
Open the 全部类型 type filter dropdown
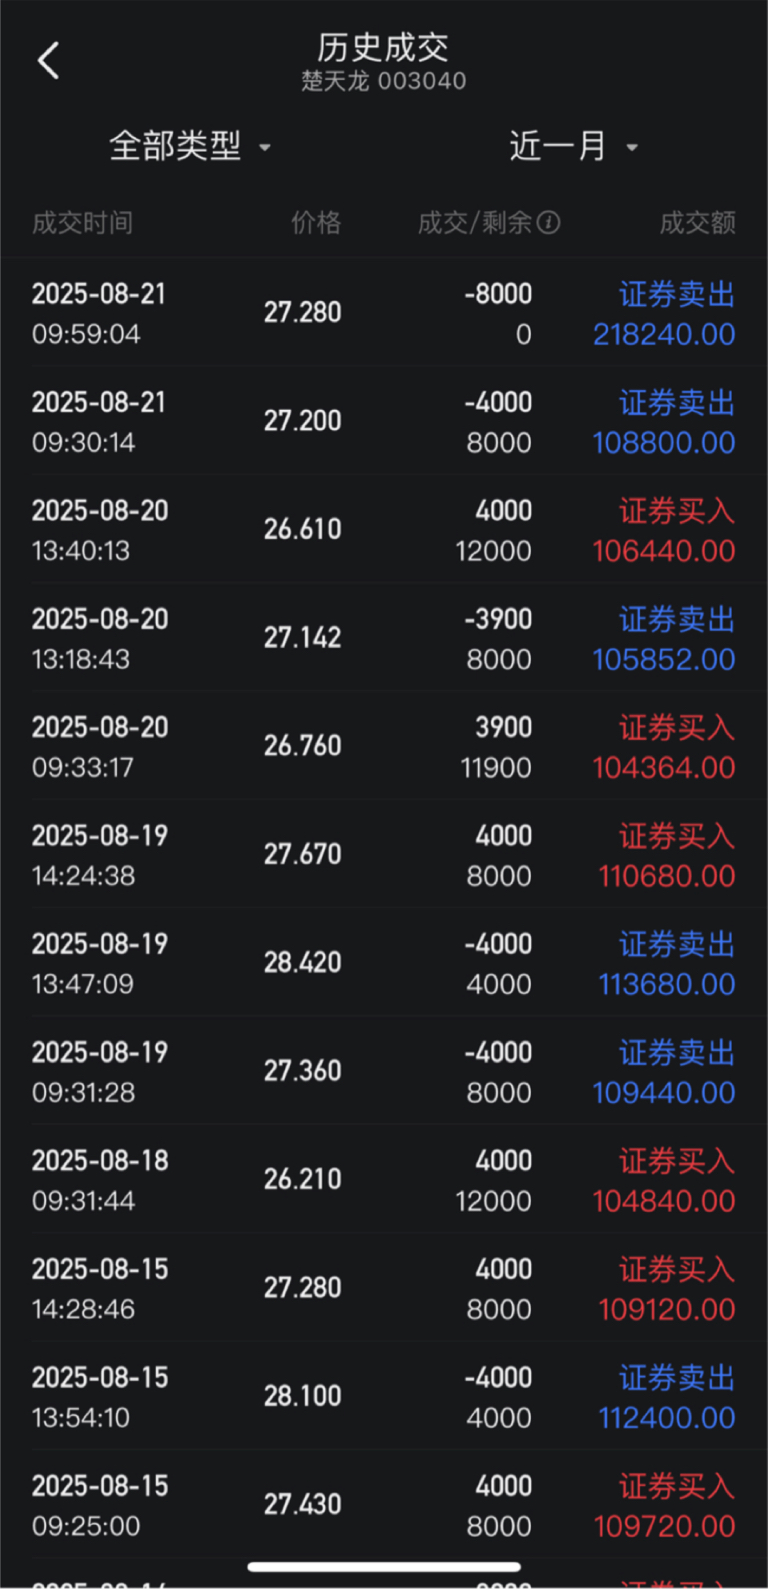coord(190,147)
